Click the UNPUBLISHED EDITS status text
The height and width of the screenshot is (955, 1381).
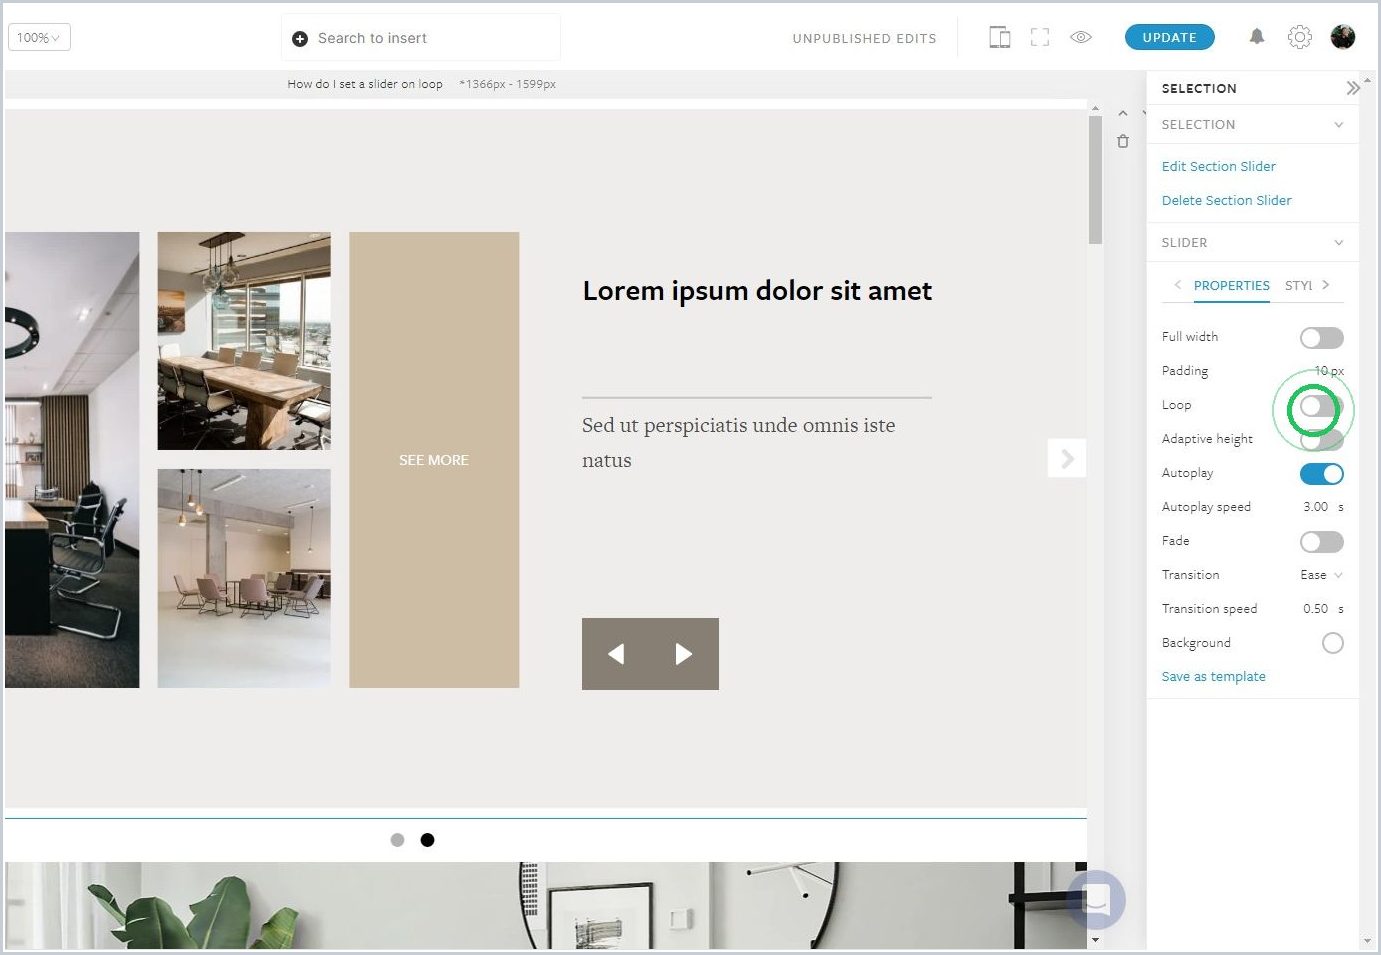pyautogui.click(x=865, y=39)
